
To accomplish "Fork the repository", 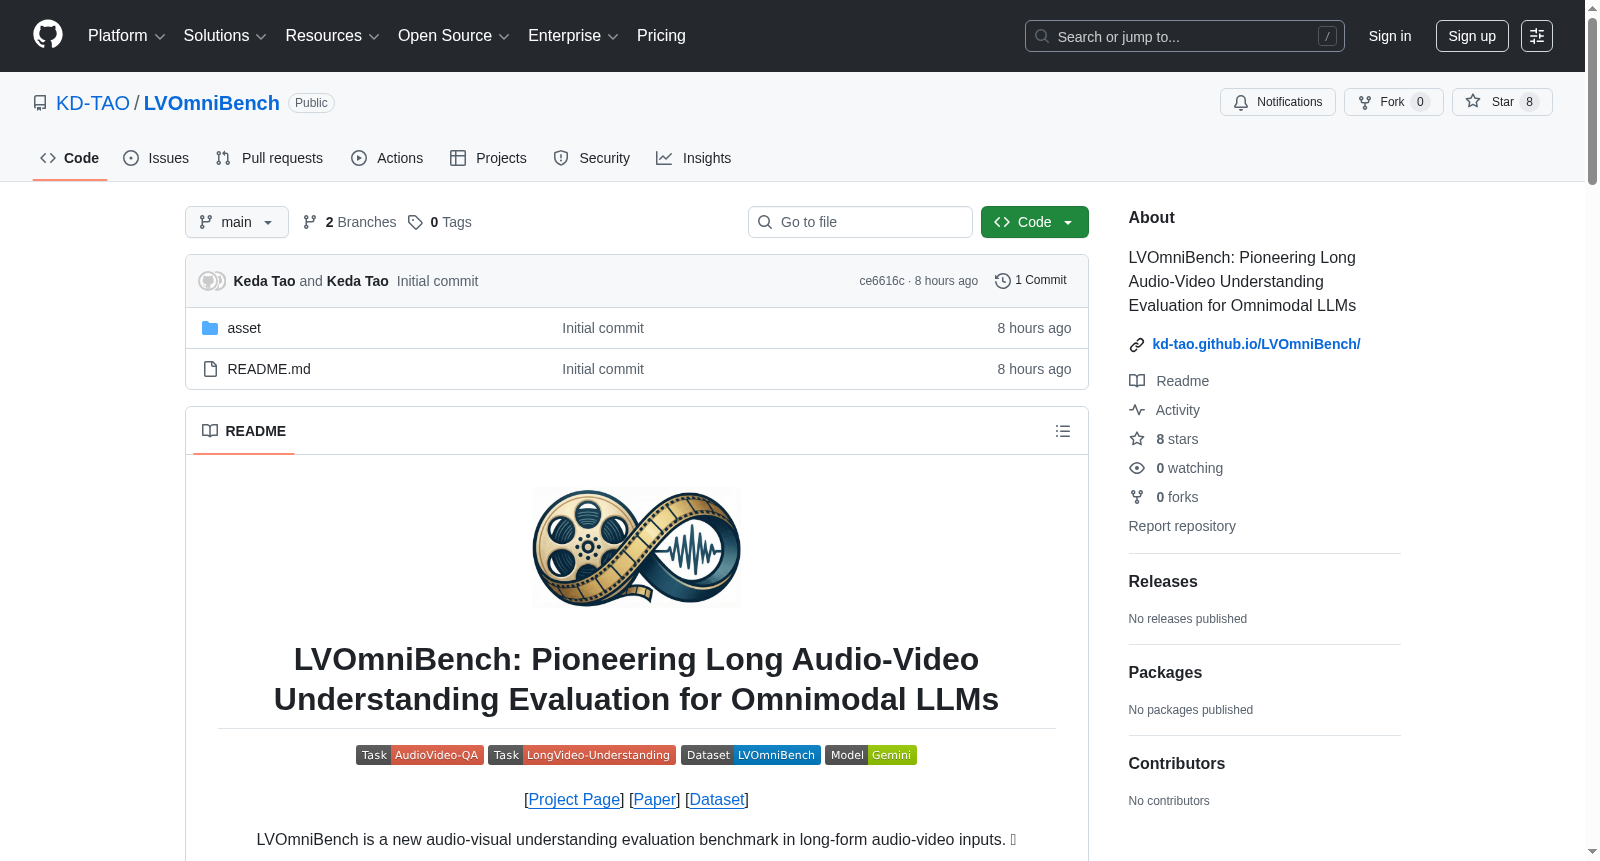I will 1394,102.
